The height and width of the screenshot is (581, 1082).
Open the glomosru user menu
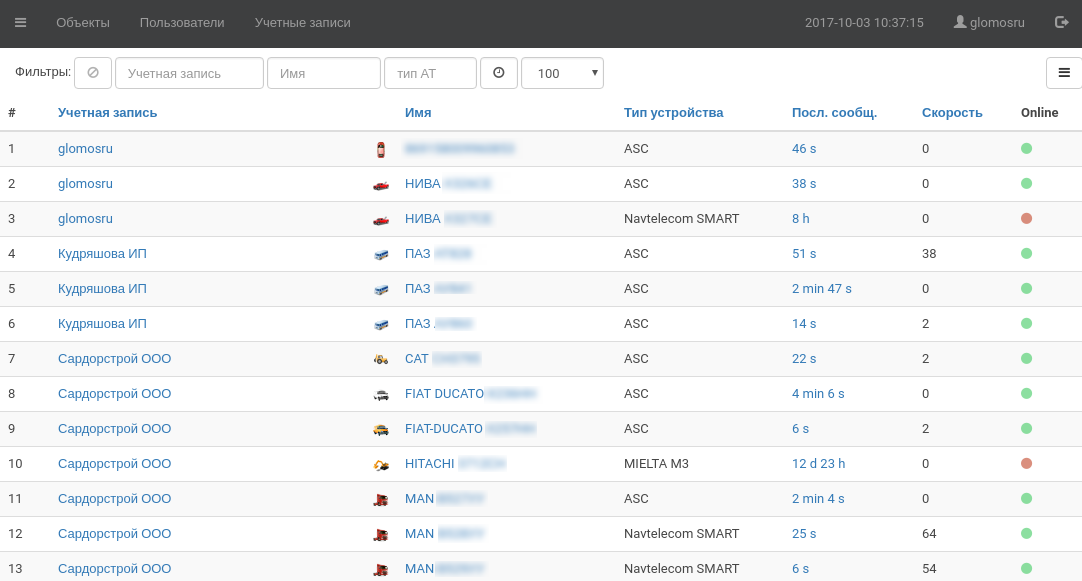(989, 22)
